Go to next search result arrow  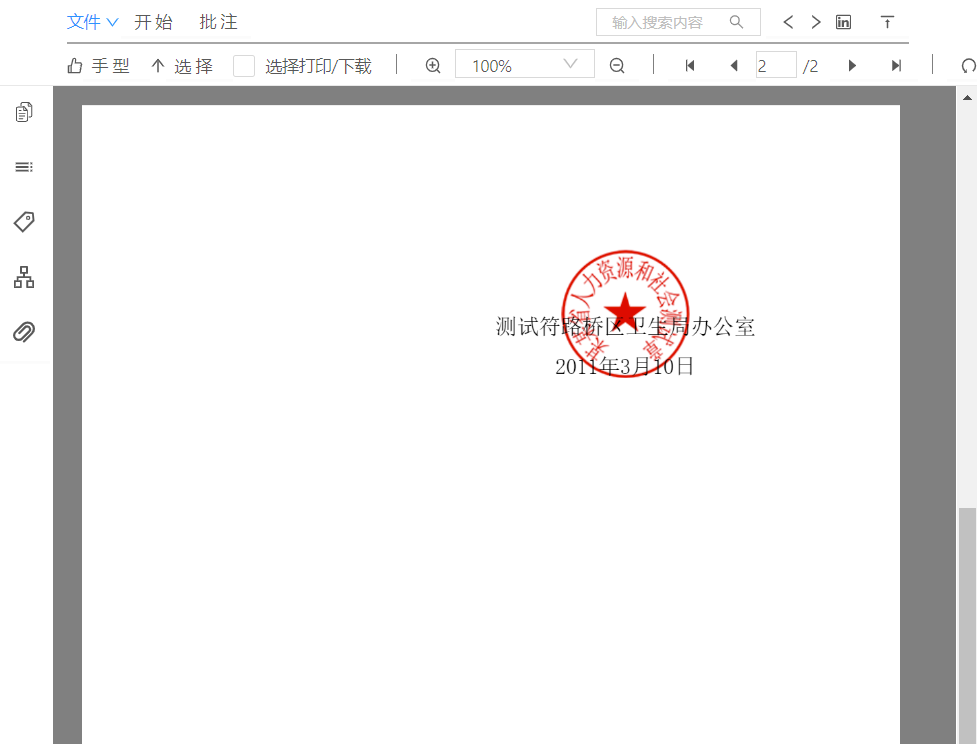tap(816, 22)
